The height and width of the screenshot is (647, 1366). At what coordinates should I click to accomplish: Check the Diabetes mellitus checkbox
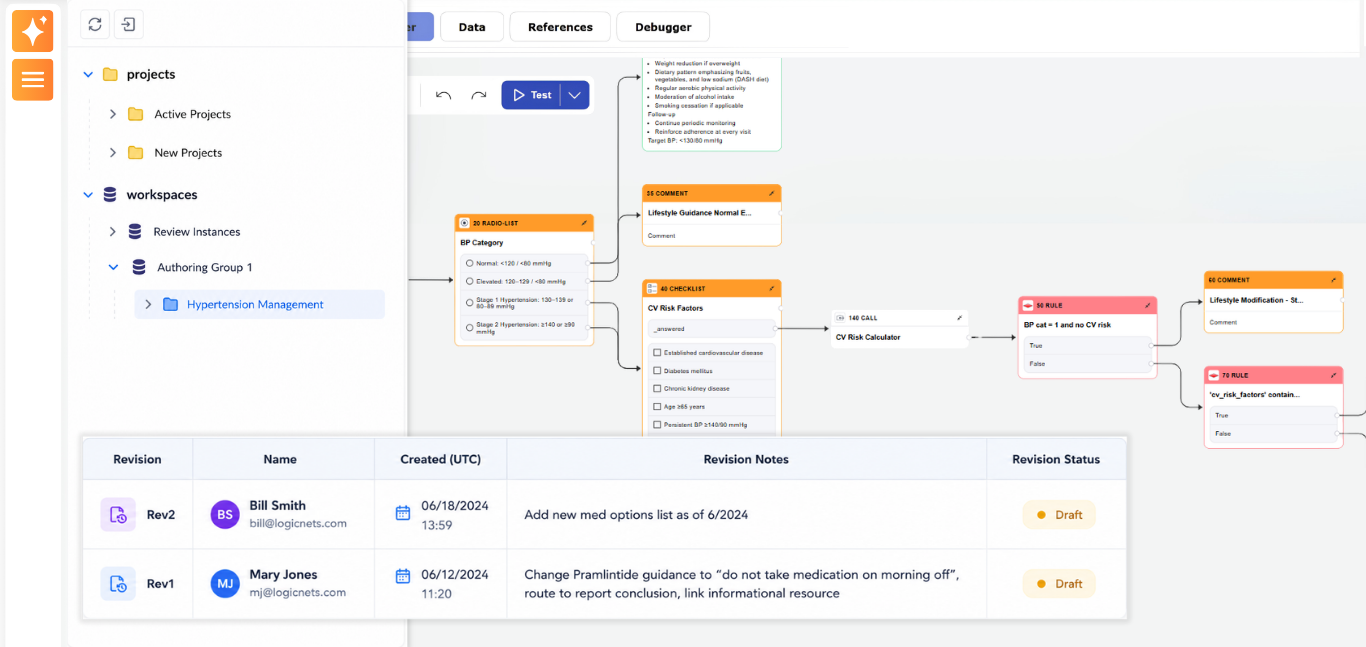tap(656, 370)
